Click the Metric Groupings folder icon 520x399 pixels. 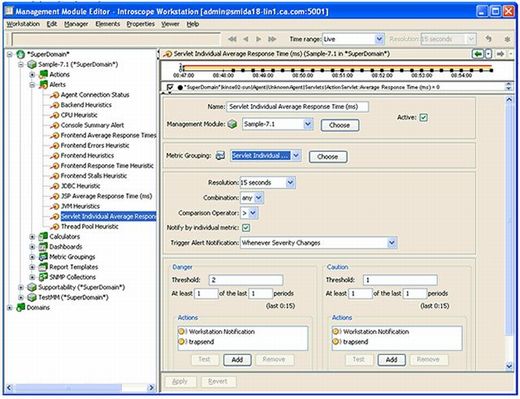click(x=43, y=257)
